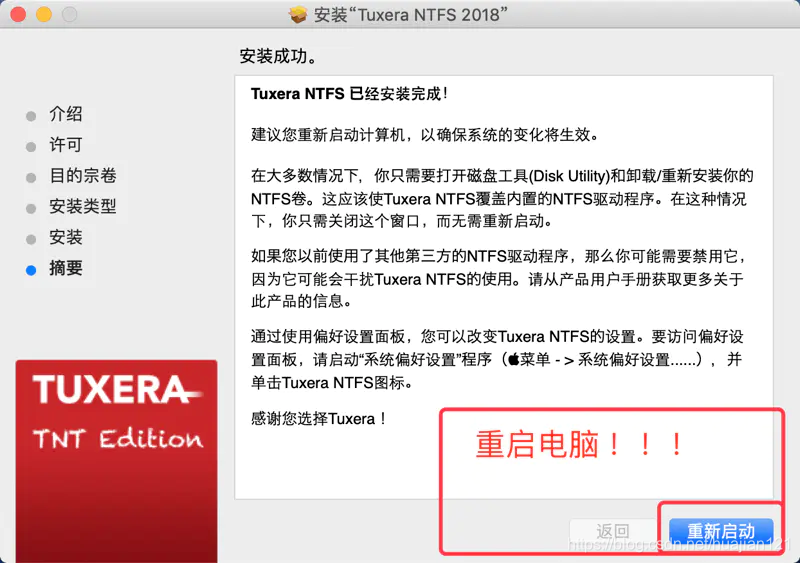Click the paragraph starting with 如果您以前使用了

coord(499,279)
